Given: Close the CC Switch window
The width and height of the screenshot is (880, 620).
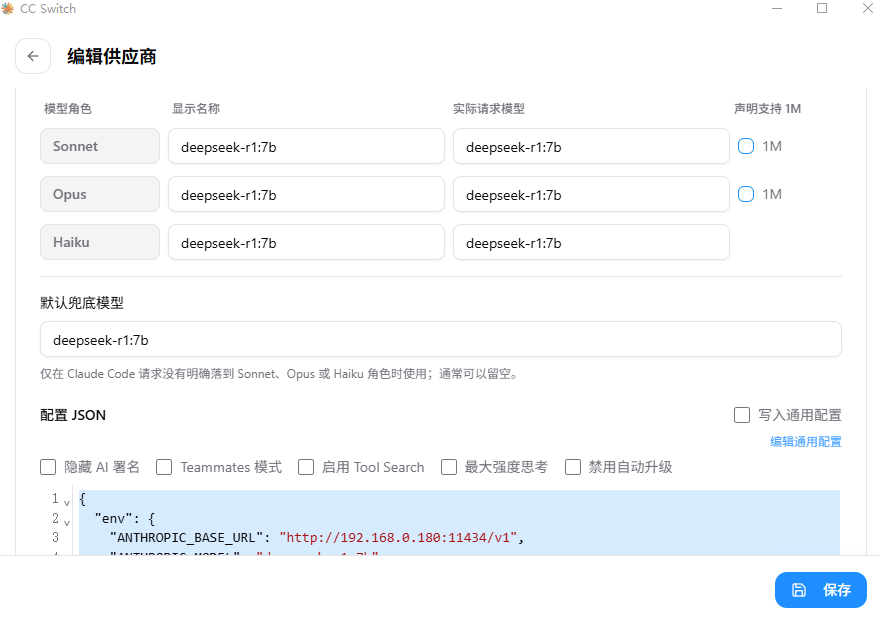Looking at the screenshot, I should point(867,8).
